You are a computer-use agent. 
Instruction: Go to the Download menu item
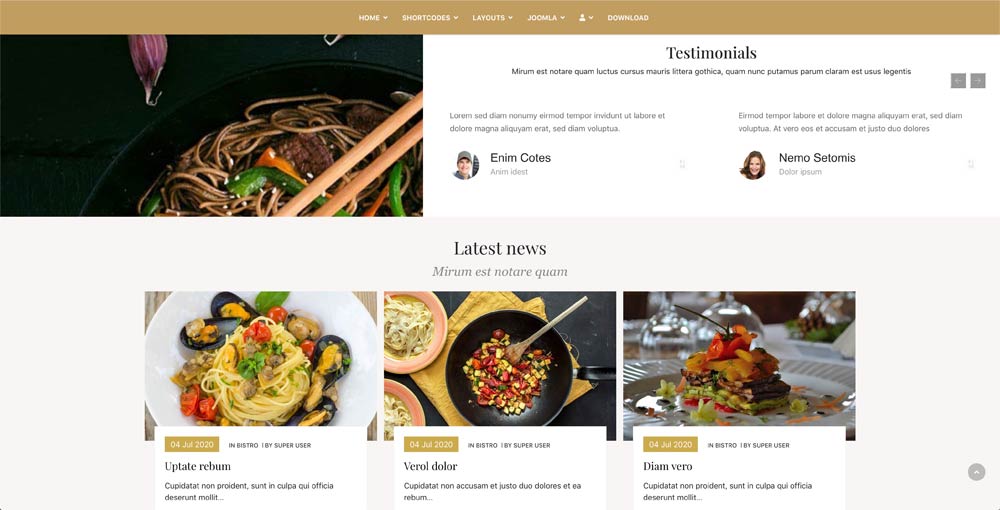(628, 18)
